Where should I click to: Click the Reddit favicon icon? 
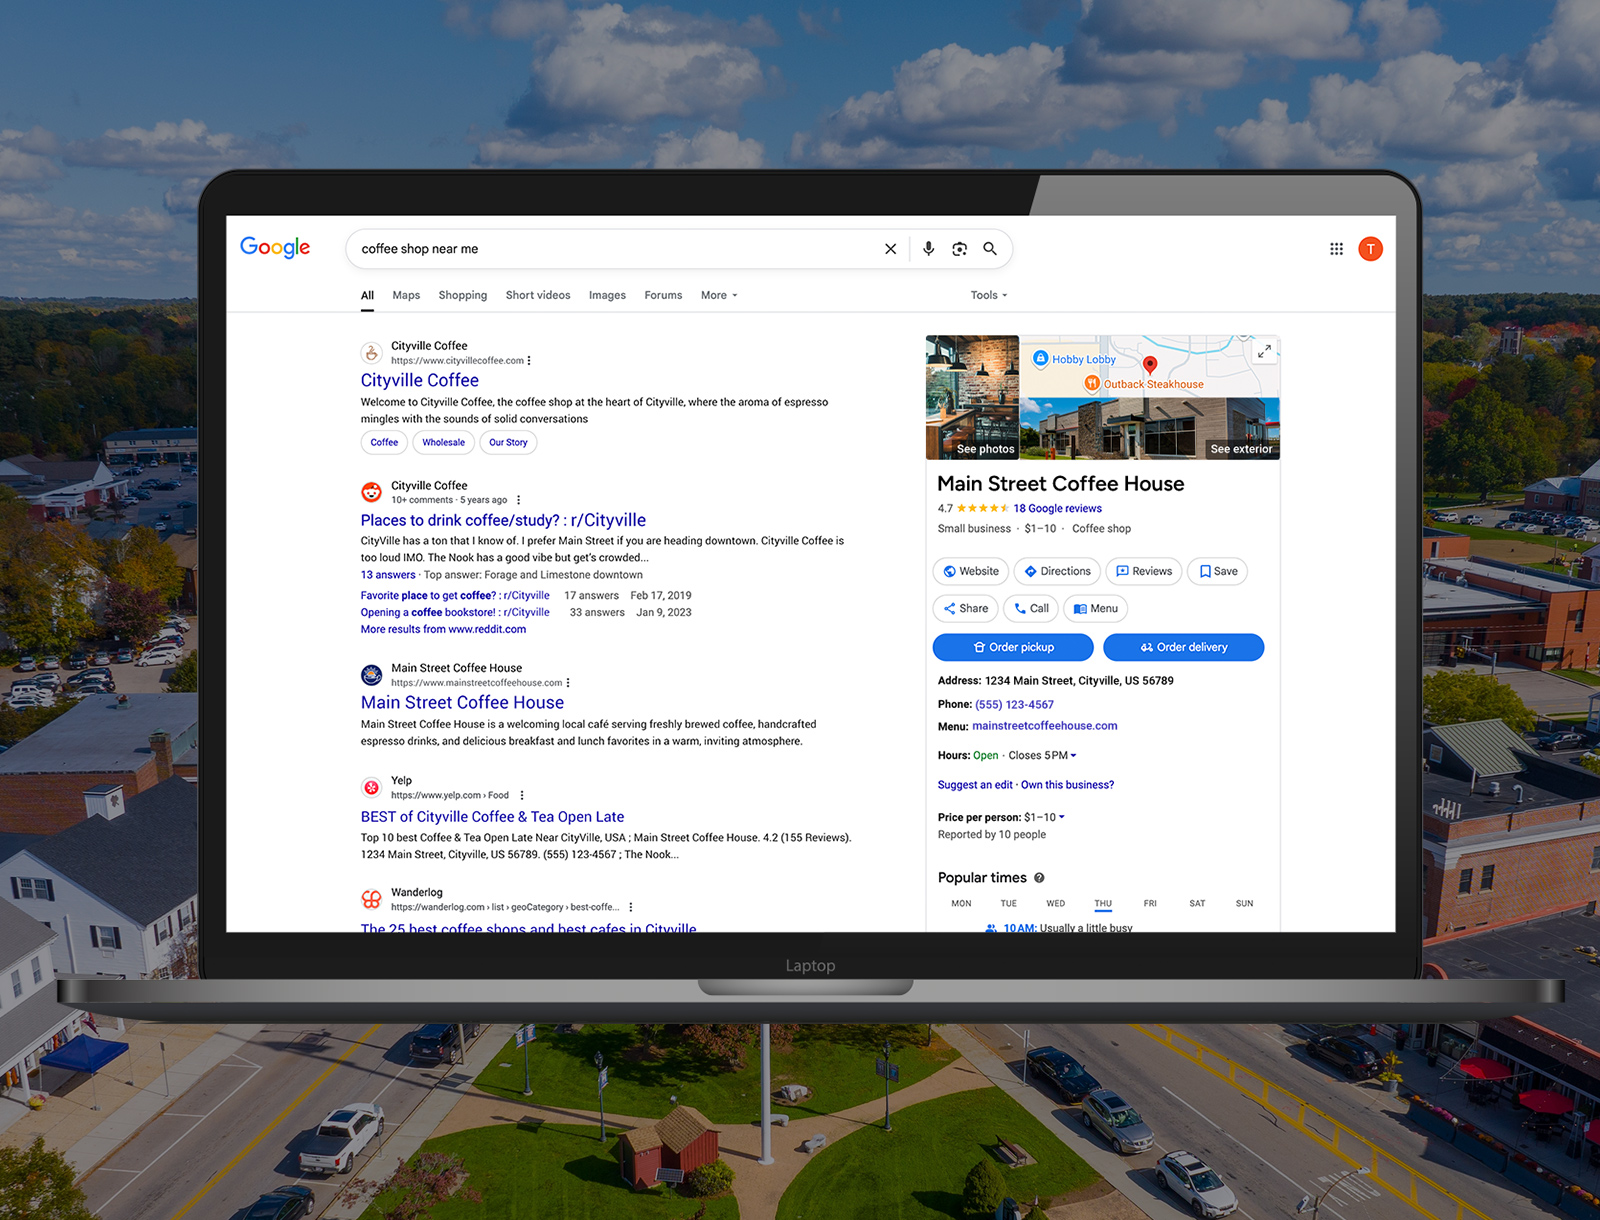(x=371, y=492)
